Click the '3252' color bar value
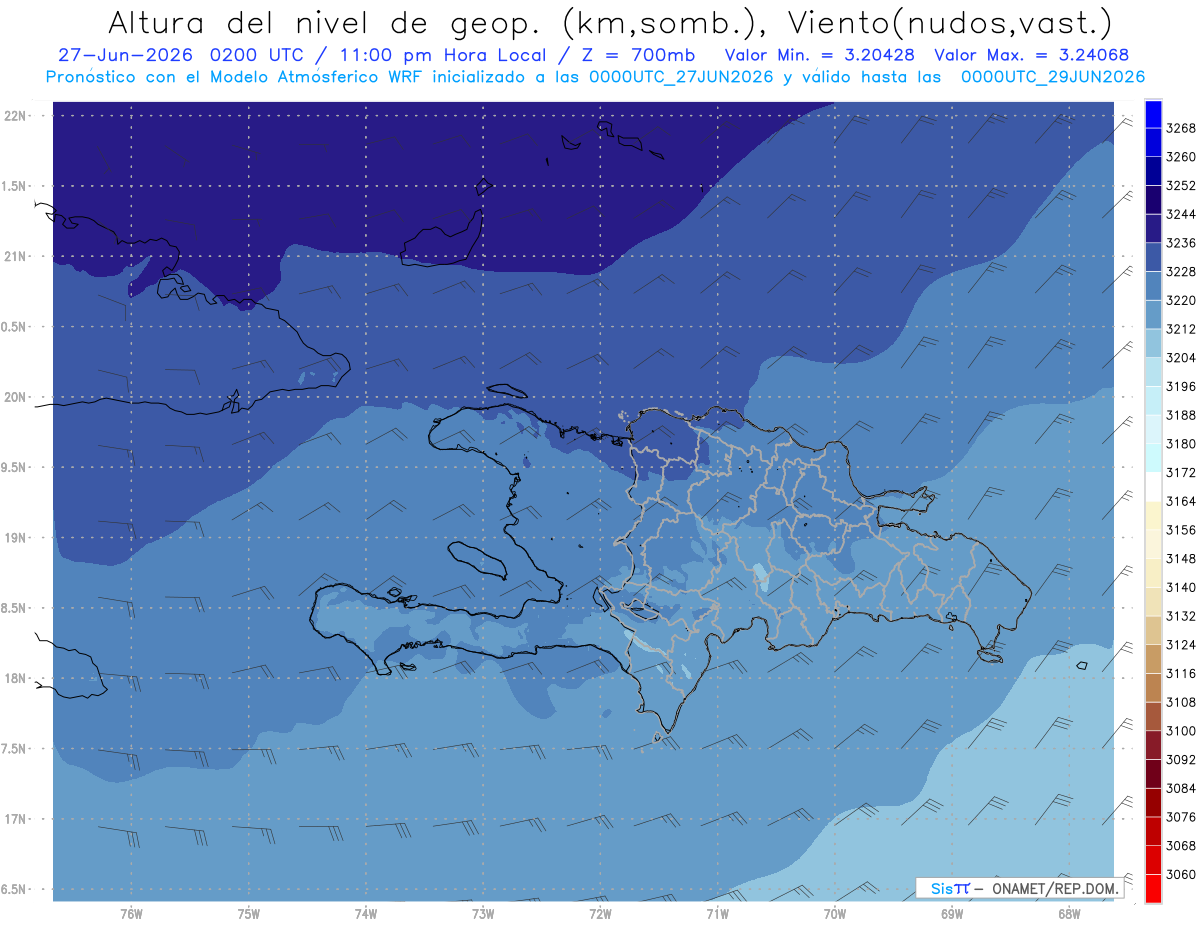Viewport: 1200px width, 927px height. click(1181, 186)
